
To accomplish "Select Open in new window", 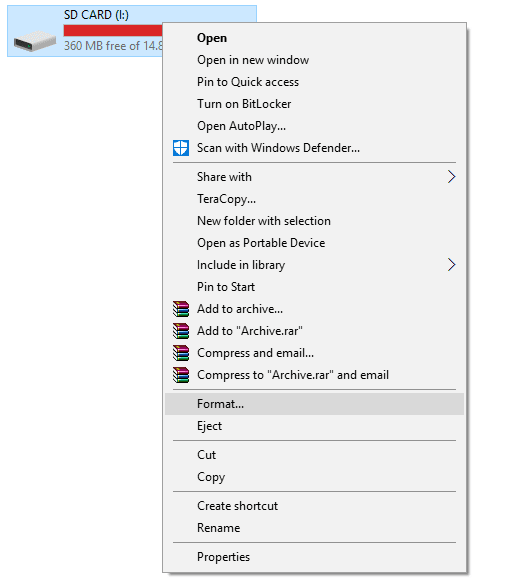I will pos(314,60).
